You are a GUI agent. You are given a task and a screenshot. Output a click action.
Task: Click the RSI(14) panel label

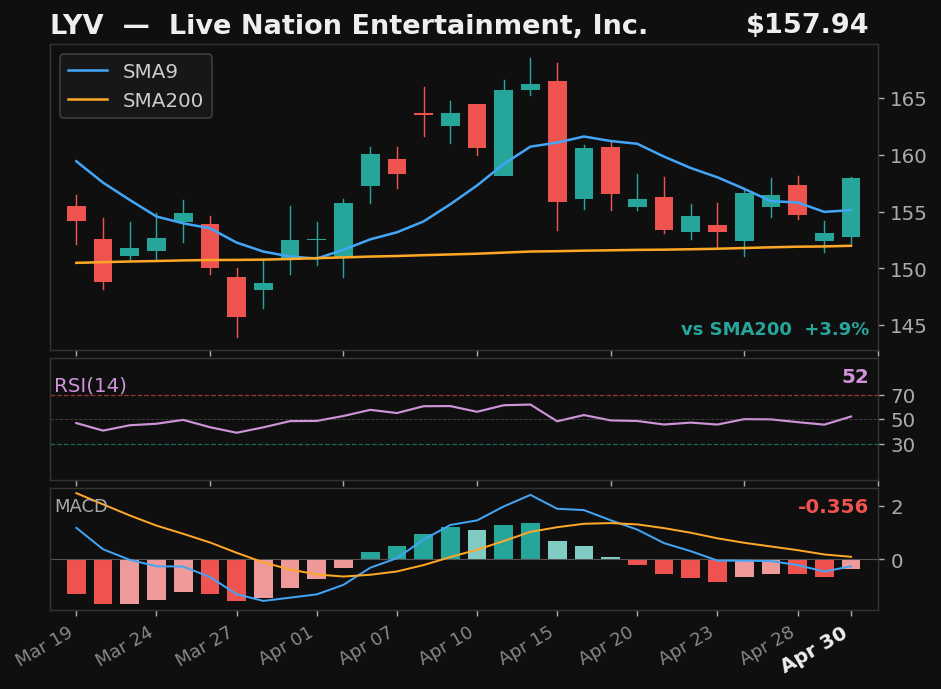[x=90, y=385]
